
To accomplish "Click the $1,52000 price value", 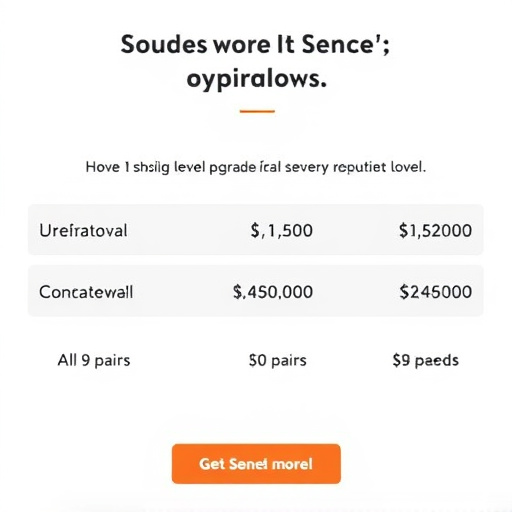I will tap(435, 231).
